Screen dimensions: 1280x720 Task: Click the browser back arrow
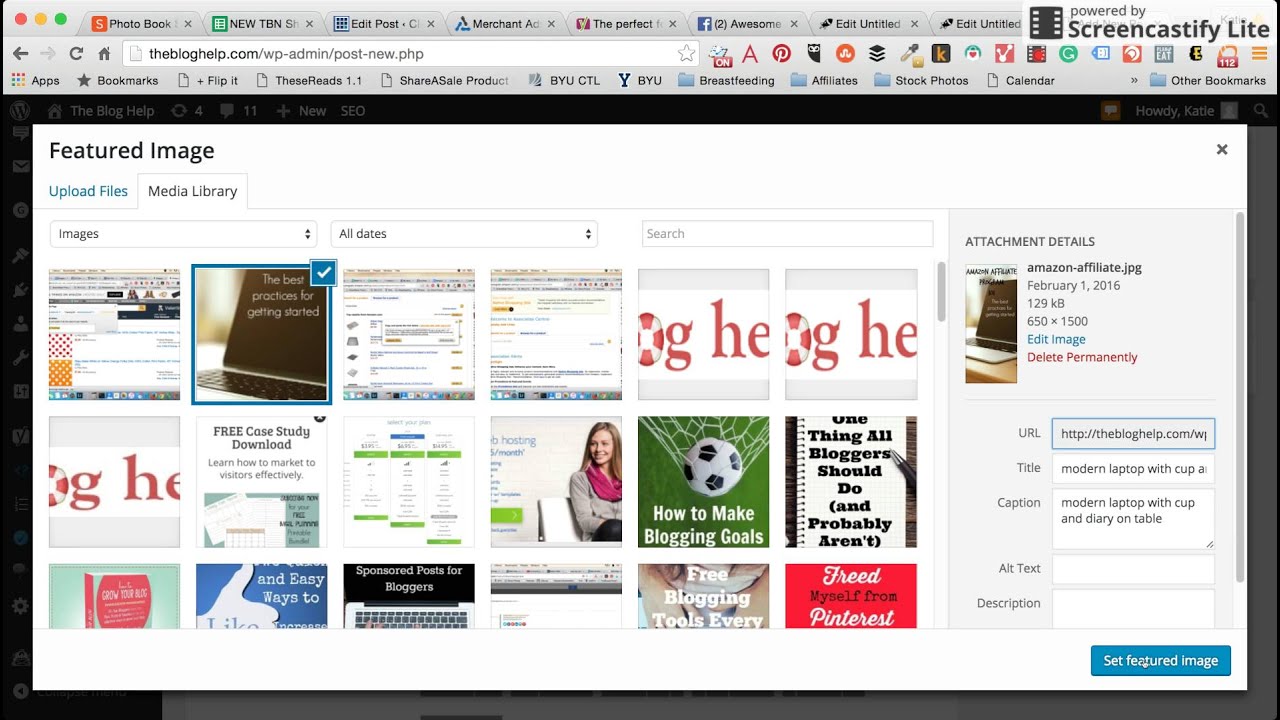tap(19, 54)
